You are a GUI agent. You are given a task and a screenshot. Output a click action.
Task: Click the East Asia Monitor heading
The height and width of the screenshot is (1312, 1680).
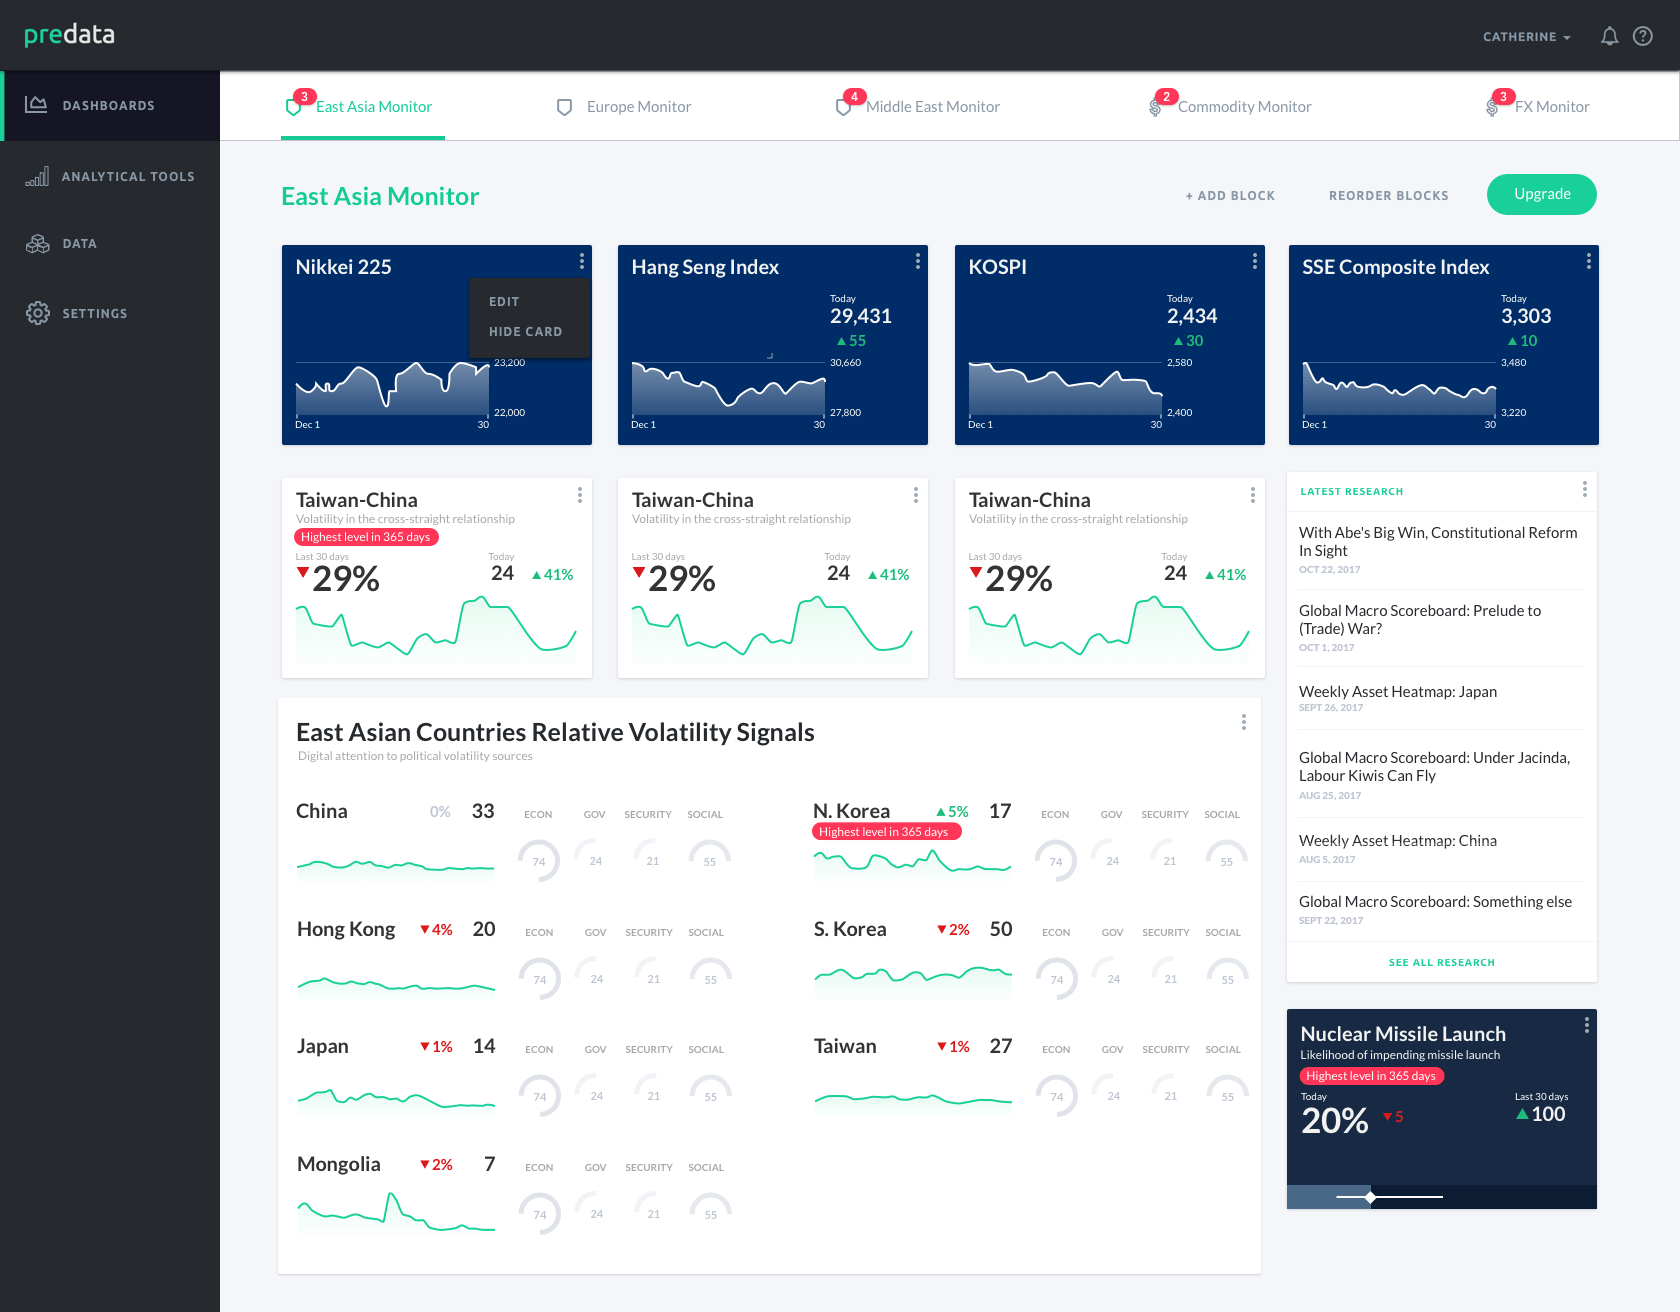point(380,196)
